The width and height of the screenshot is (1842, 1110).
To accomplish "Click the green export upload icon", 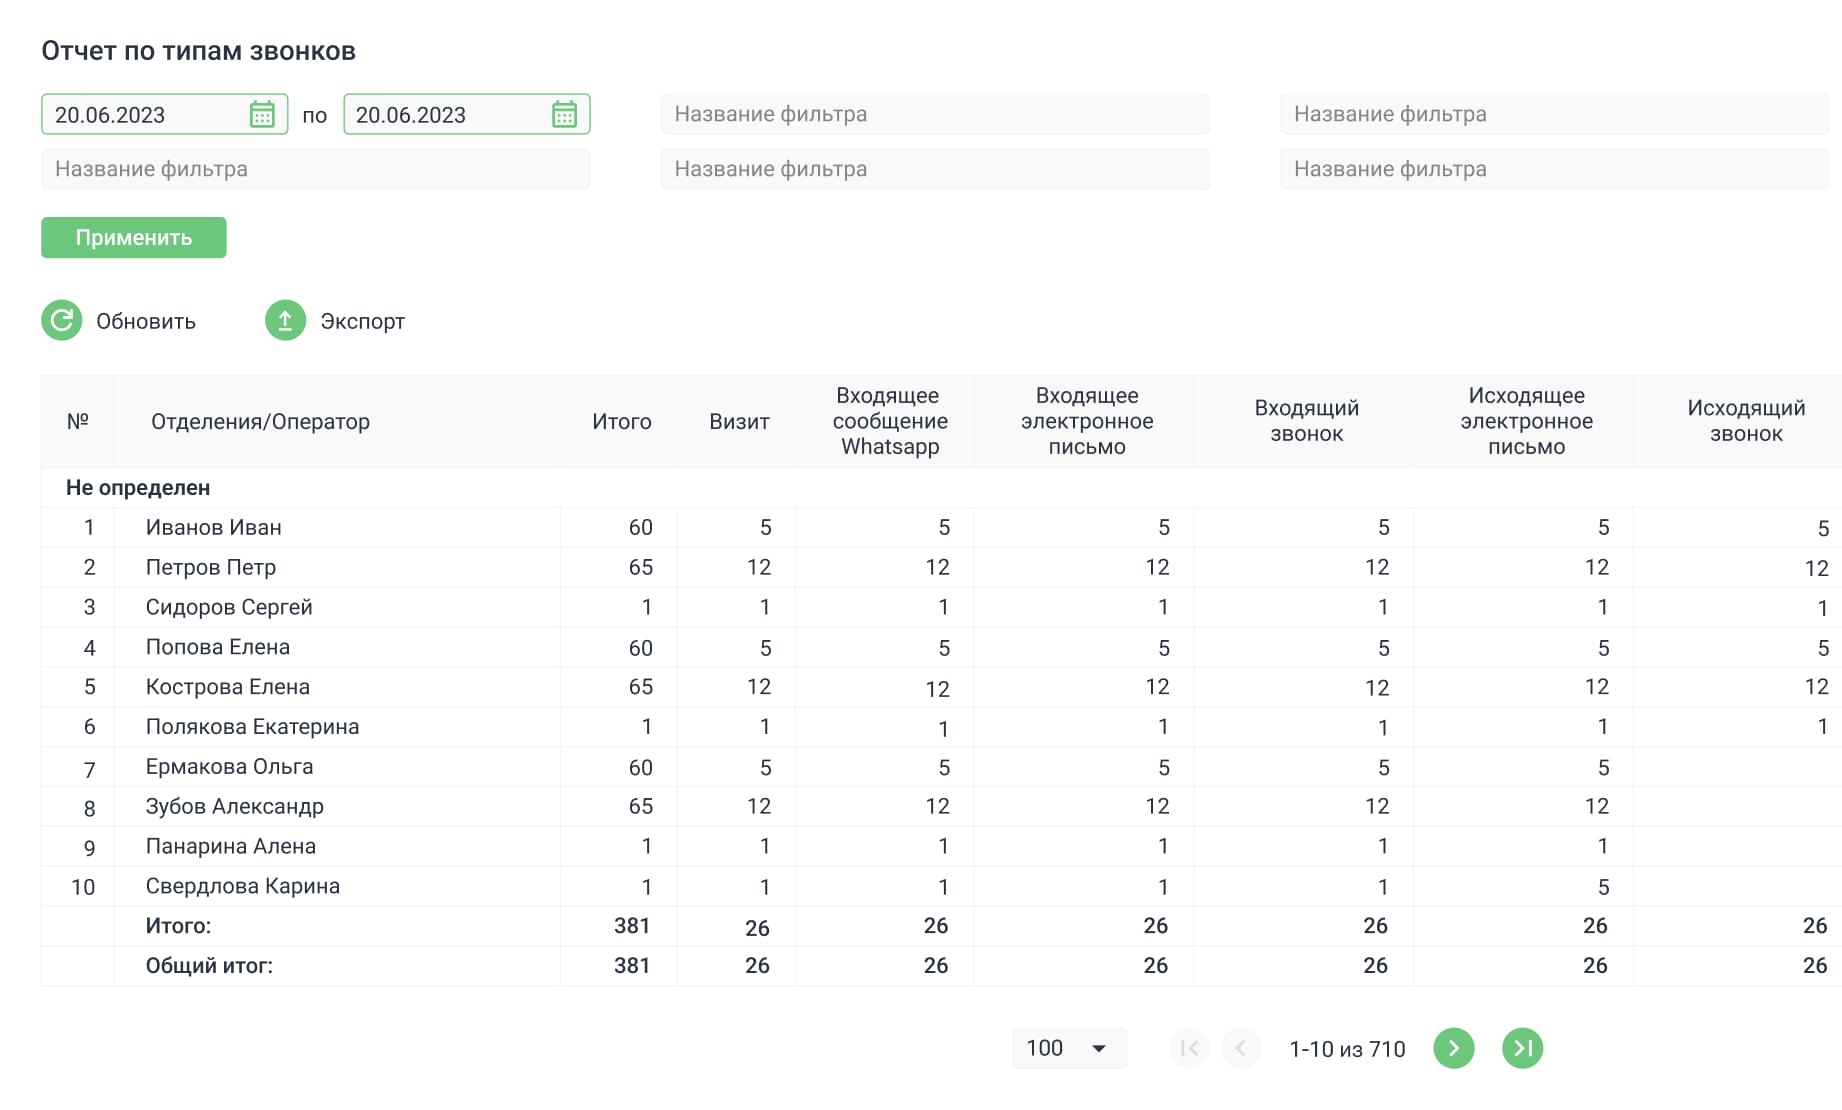I will (x=285, y=321).
